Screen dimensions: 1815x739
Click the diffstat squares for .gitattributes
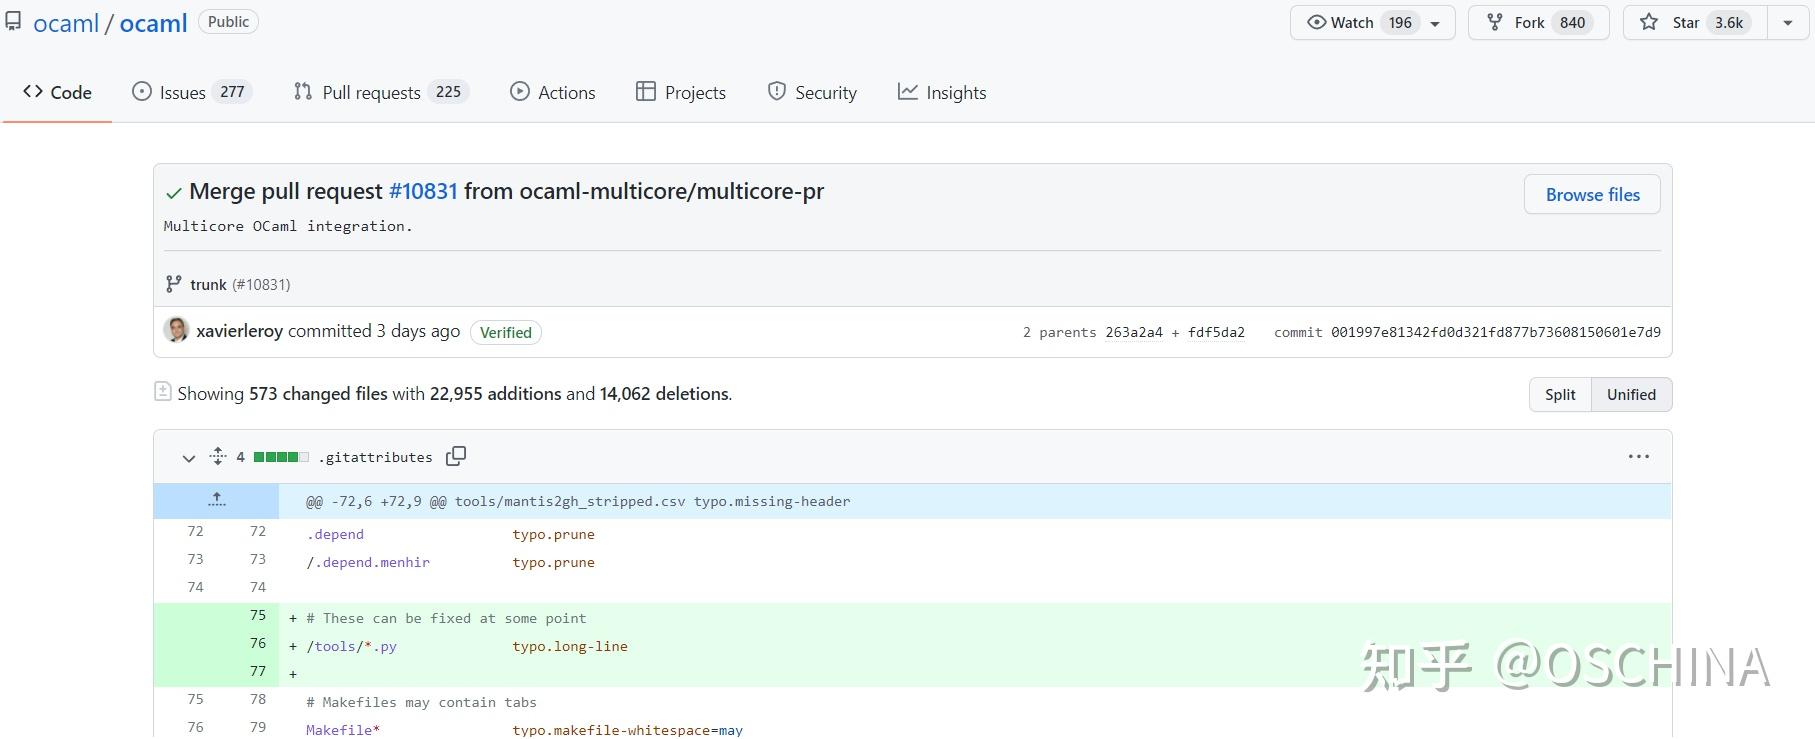(281, 457)
